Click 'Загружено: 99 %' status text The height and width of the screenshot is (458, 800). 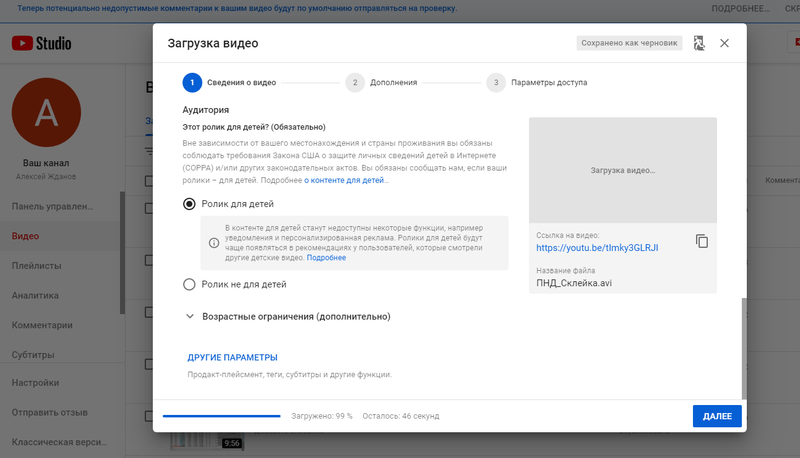pos(321,416)
